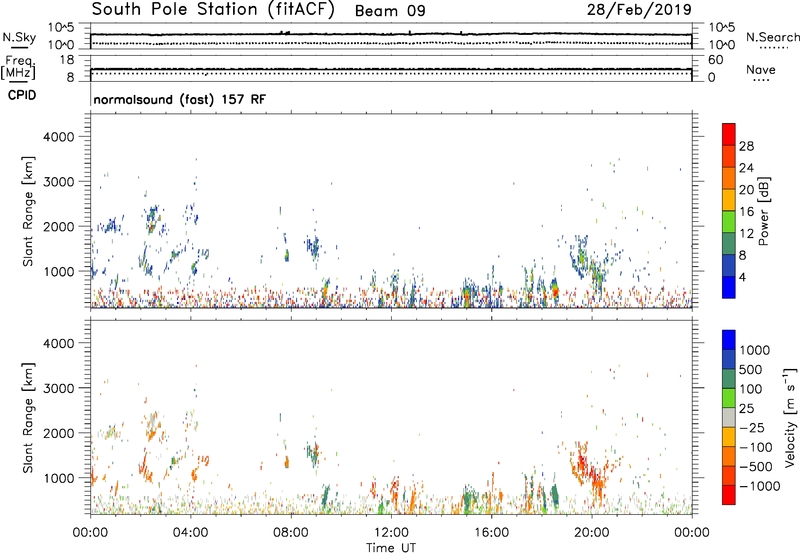Click the '08:00' time tick label
The height and width of the screenshot is (554, 800).
tap(291, 533)
